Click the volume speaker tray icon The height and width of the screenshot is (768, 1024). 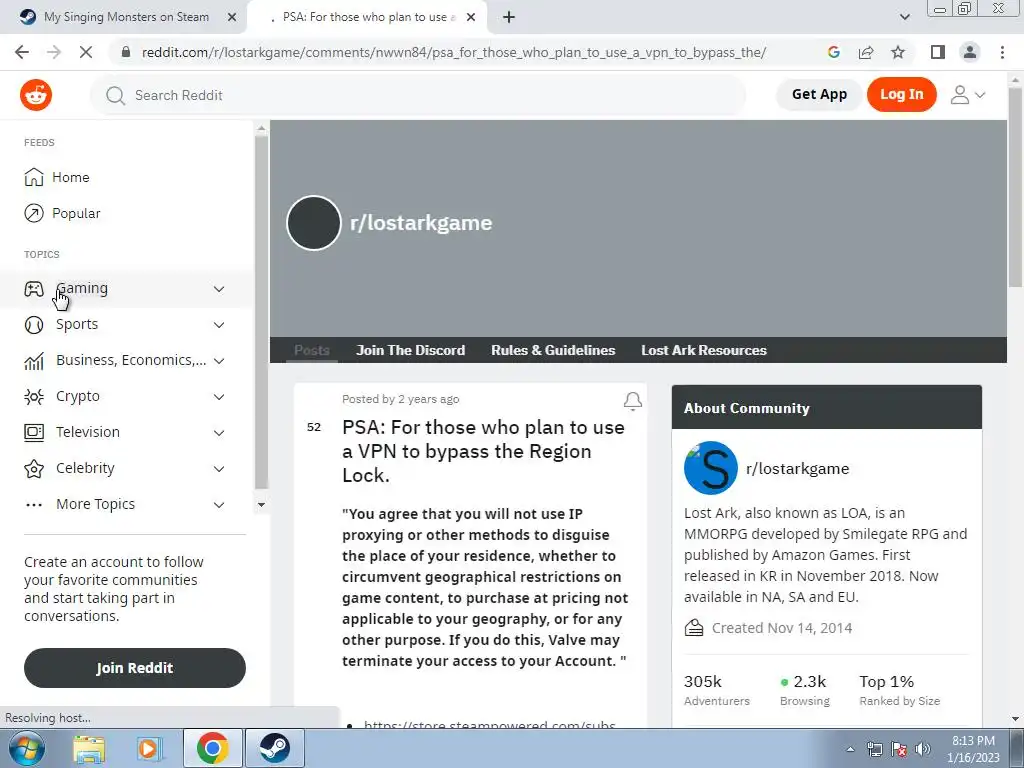point(922,749)
